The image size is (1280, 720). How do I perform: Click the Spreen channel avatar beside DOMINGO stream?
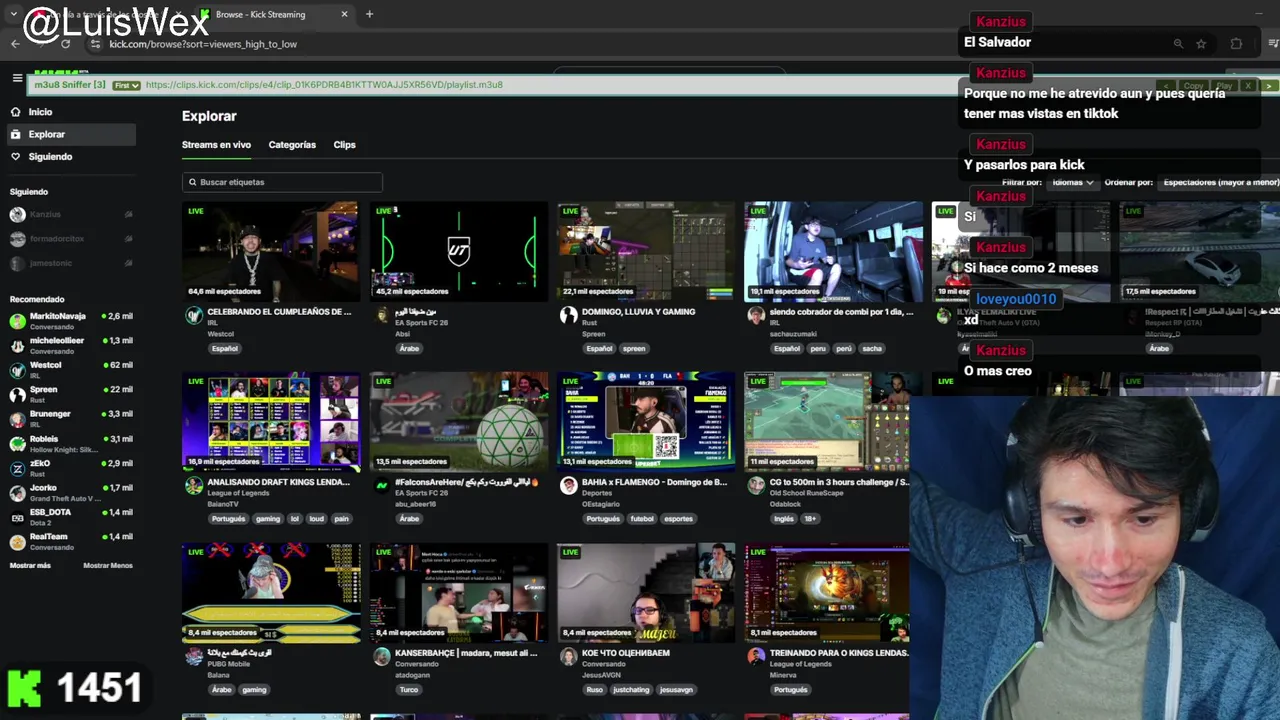[x=569, y=316]
